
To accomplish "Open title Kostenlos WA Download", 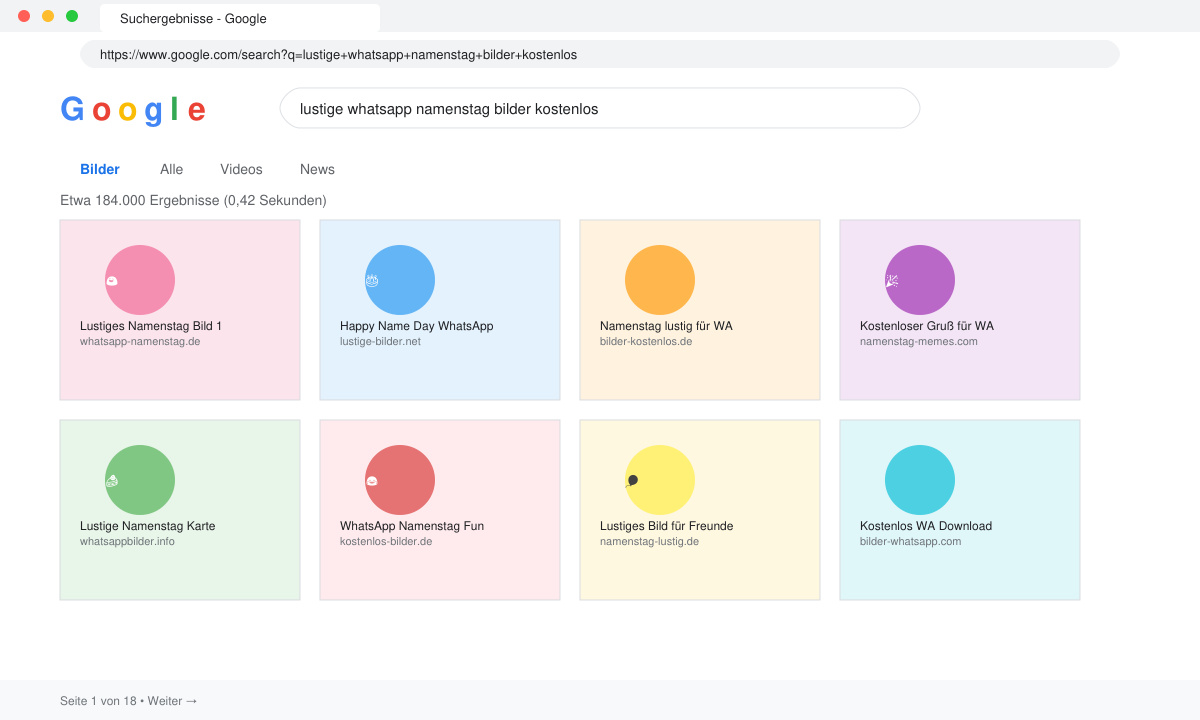I will [926, 526].
